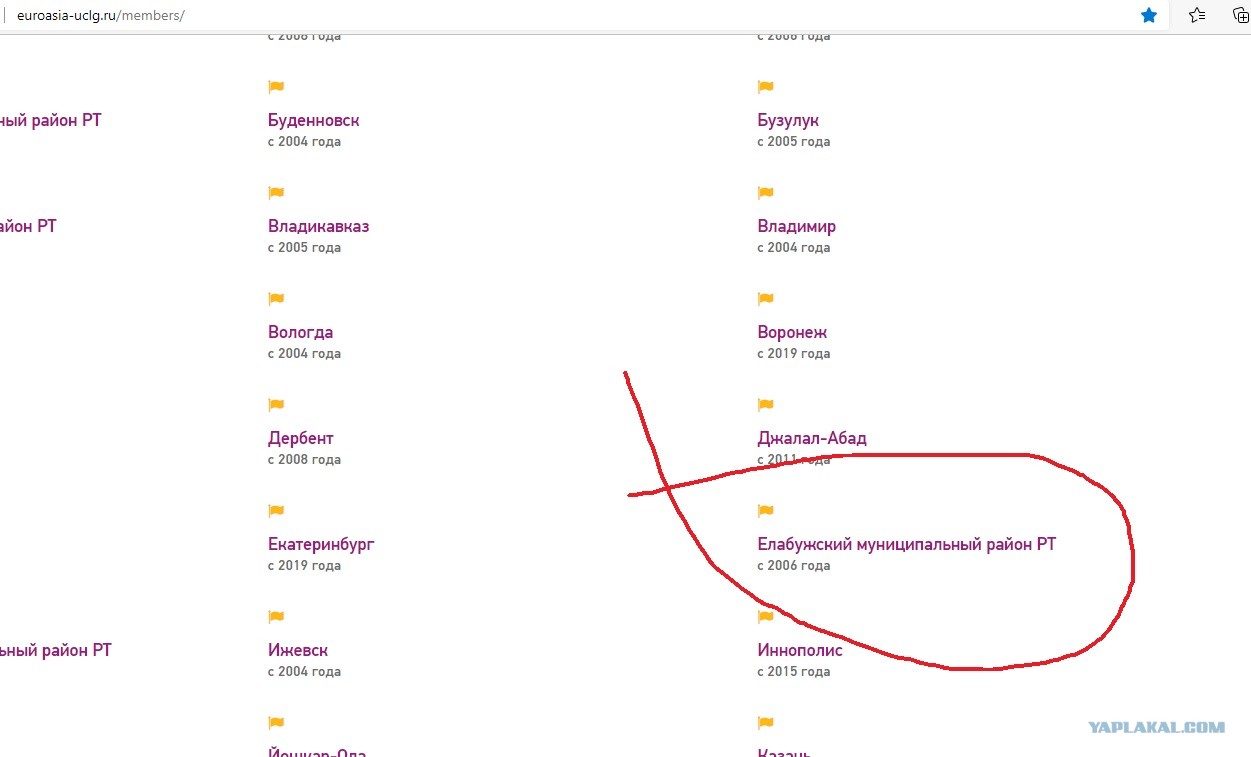This screenshot has height=757, width=1251.
Task: Select 'с 2005 года' under Бузулук
Action: (x=793, y=142)
